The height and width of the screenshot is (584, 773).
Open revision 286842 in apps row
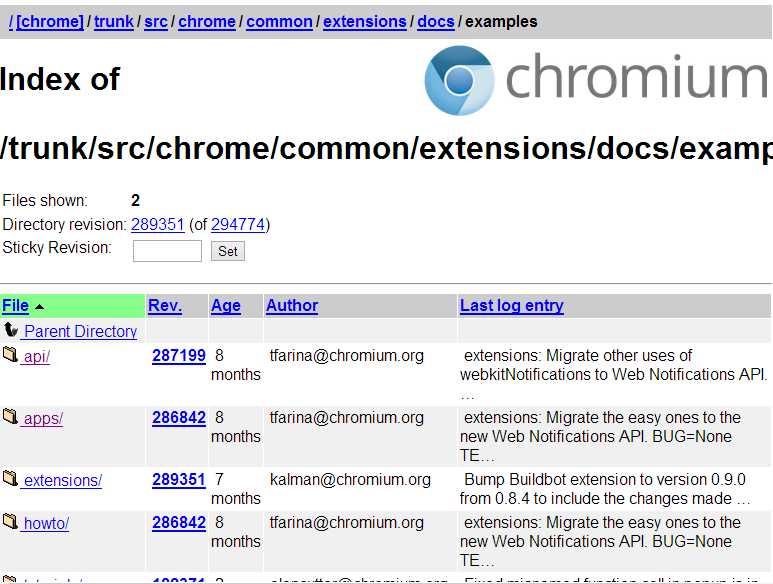(179, 417)
